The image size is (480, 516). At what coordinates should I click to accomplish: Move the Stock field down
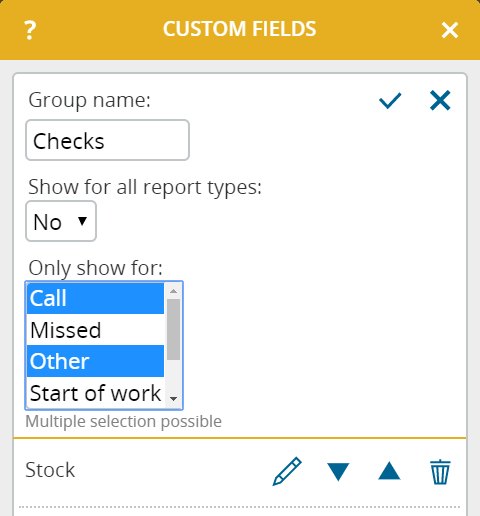point(338,472)
